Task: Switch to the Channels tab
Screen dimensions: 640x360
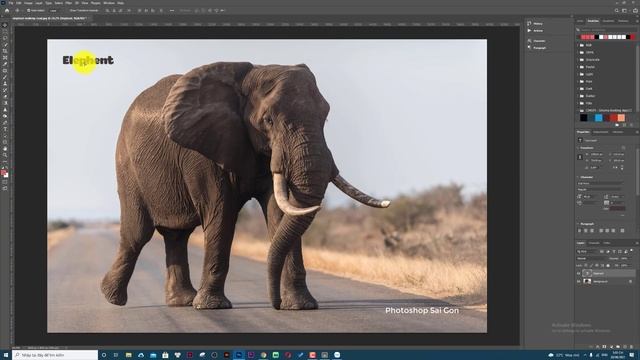Action: coord(594,243)
